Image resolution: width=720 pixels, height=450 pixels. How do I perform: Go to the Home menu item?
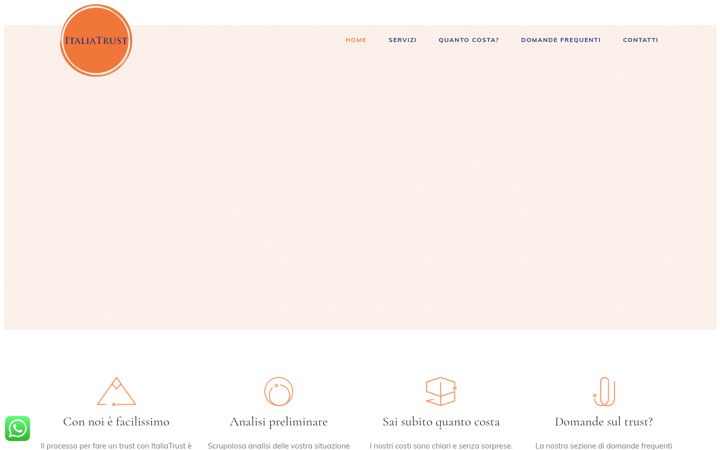click(356, 40)
